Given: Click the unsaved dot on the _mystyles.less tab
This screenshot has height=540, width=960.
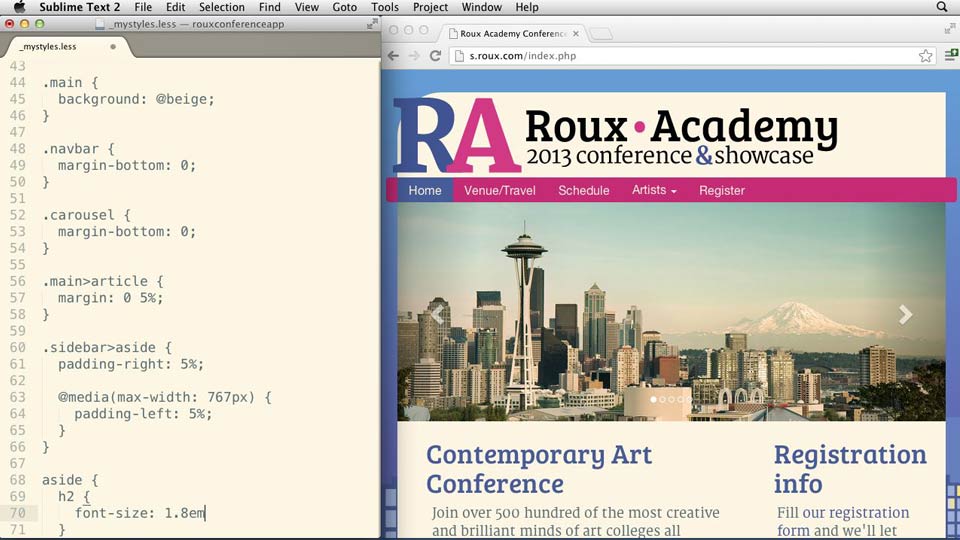Looking at the screenshot, I should click(x=113, y=47).
